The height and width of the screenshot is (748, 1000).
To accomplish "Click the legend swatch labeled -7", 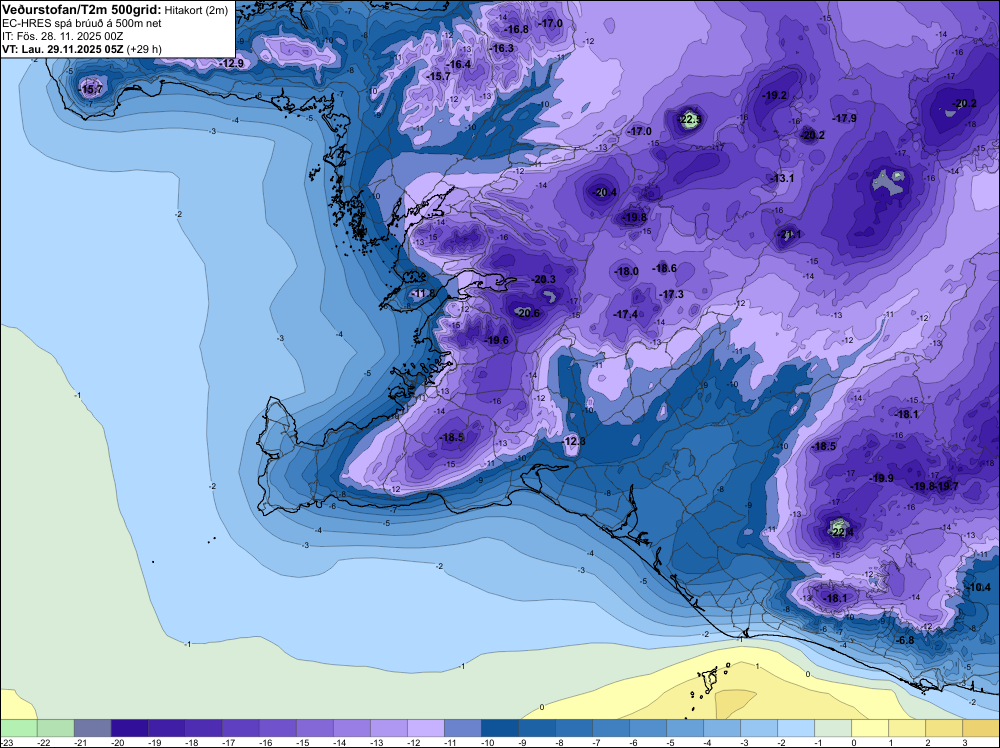I will coord(610,728).
